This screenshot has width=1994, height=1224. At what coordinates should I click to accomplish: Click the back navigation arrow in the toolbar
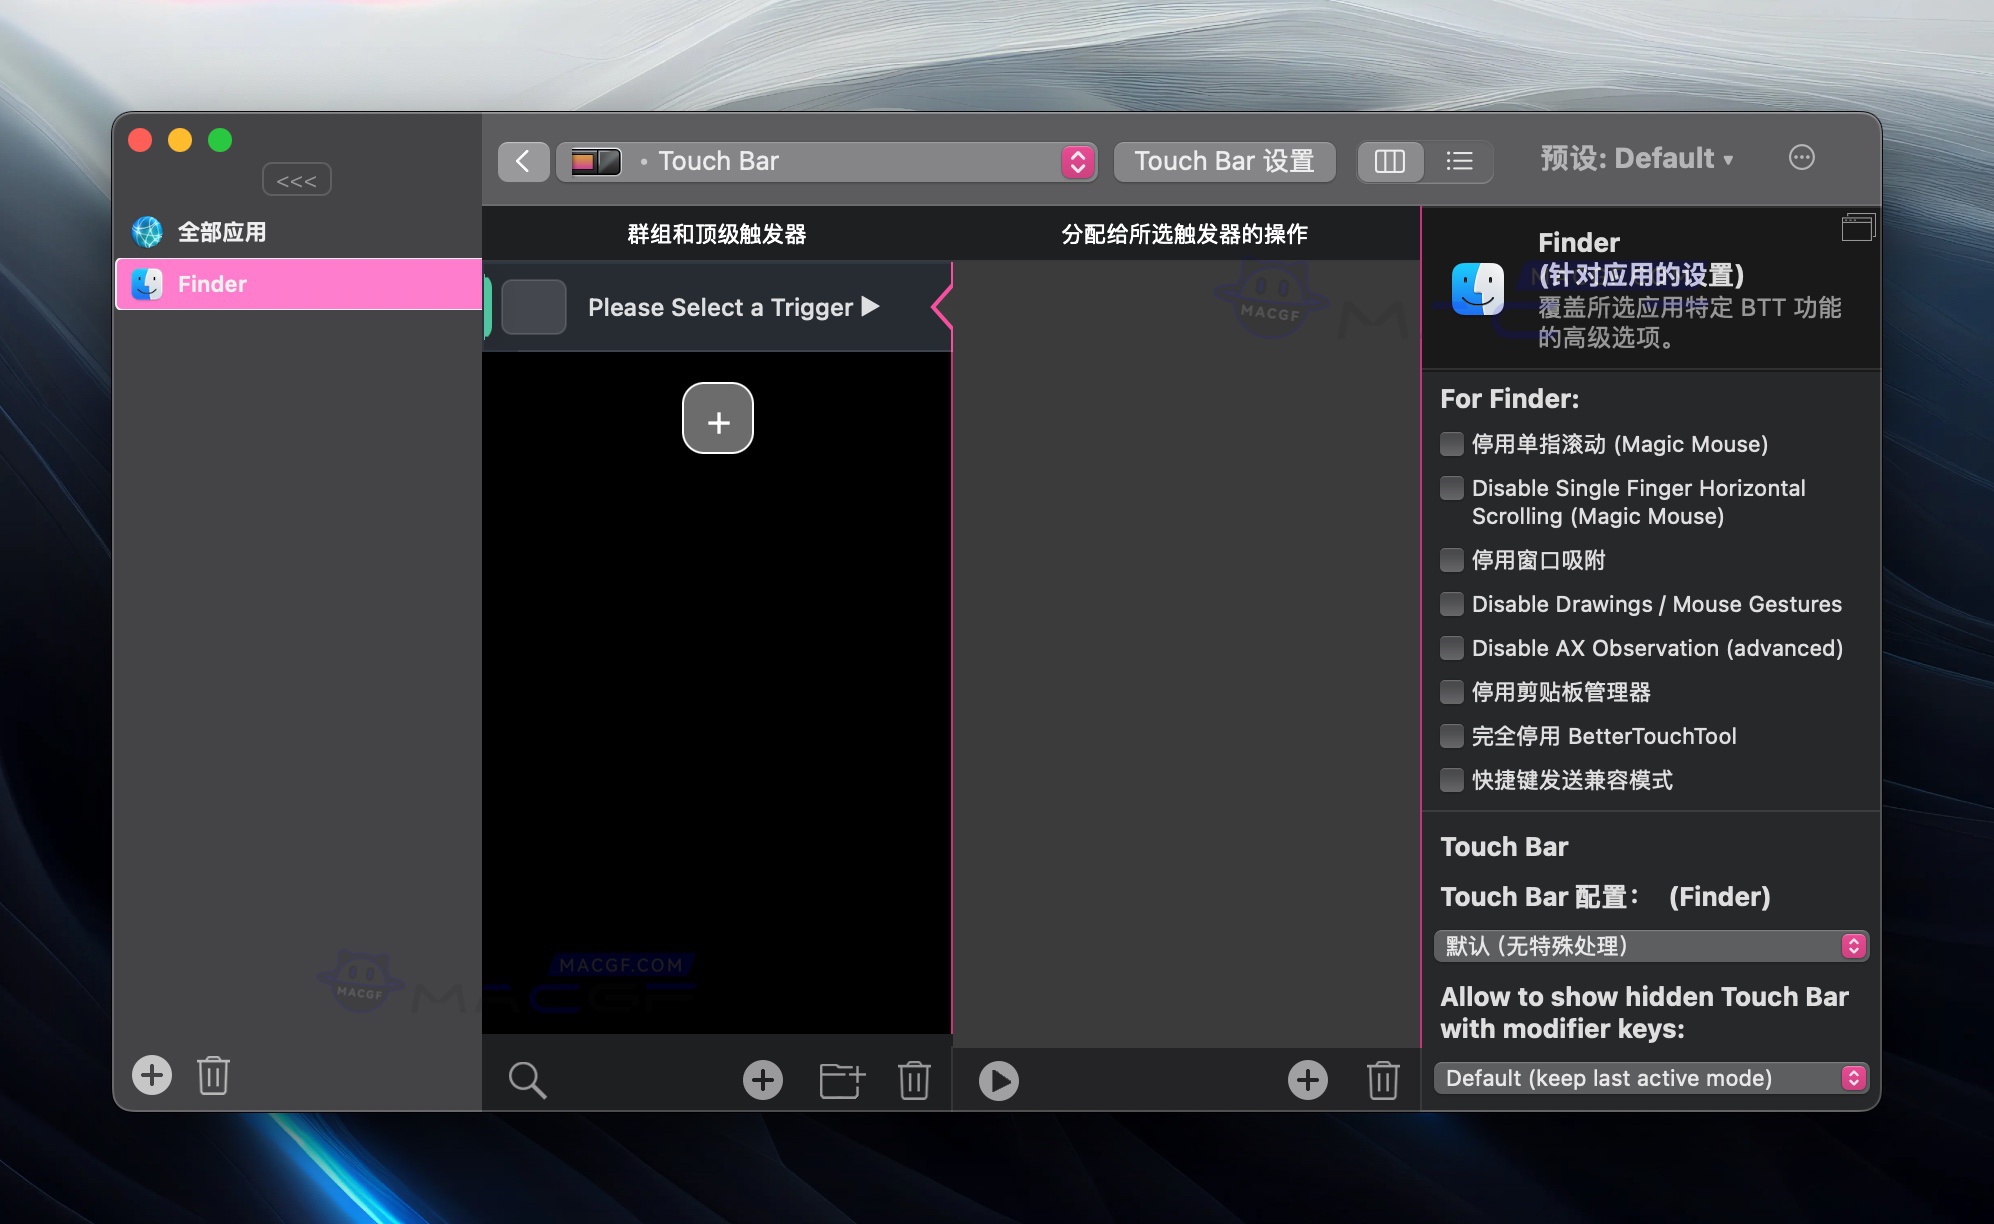[523, 161]
